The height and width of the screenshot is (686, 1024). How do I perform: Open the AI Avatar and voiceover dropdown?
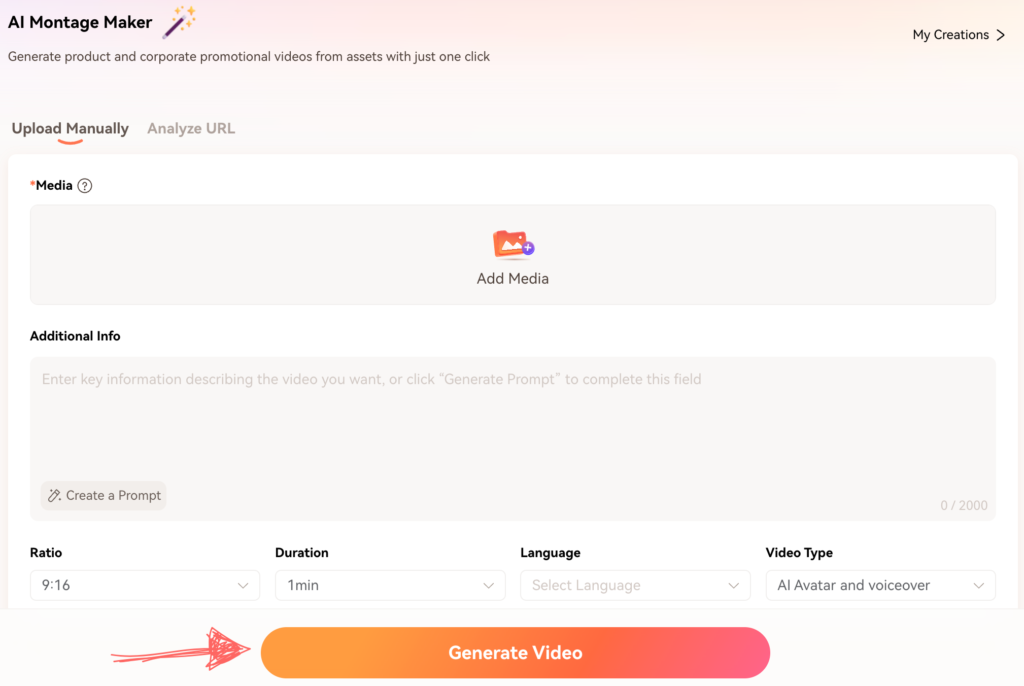pos(880,585)
